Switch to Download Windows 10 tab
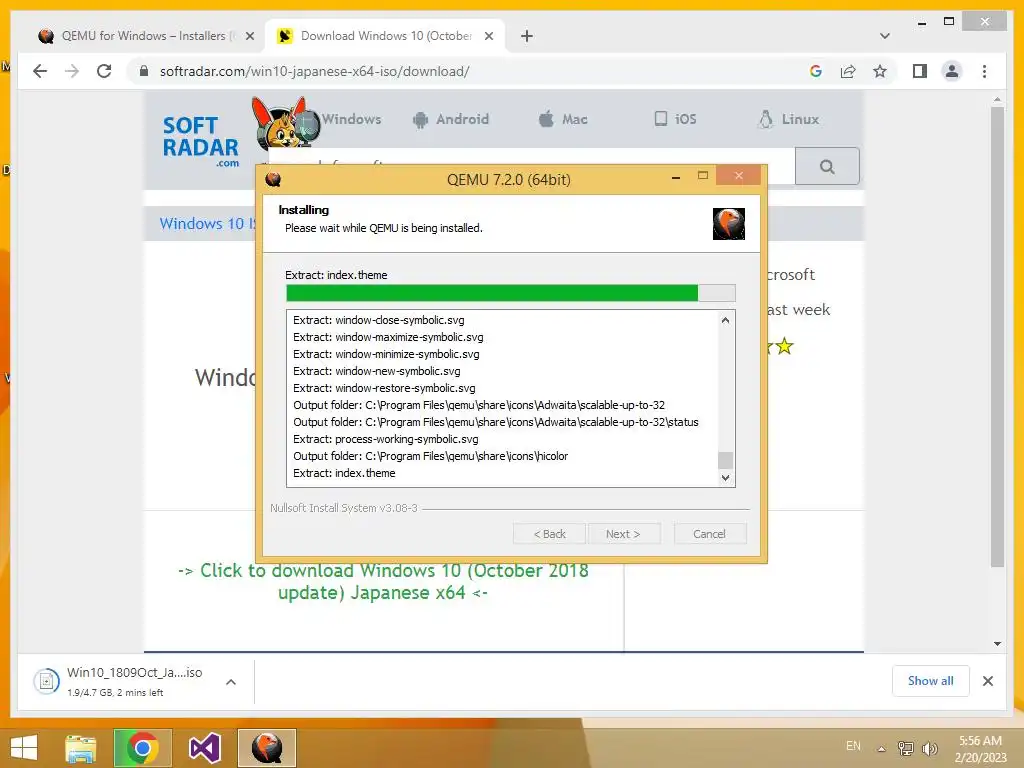The height and width of the screenshot is (768, 1024). click(x=385, y=36)
